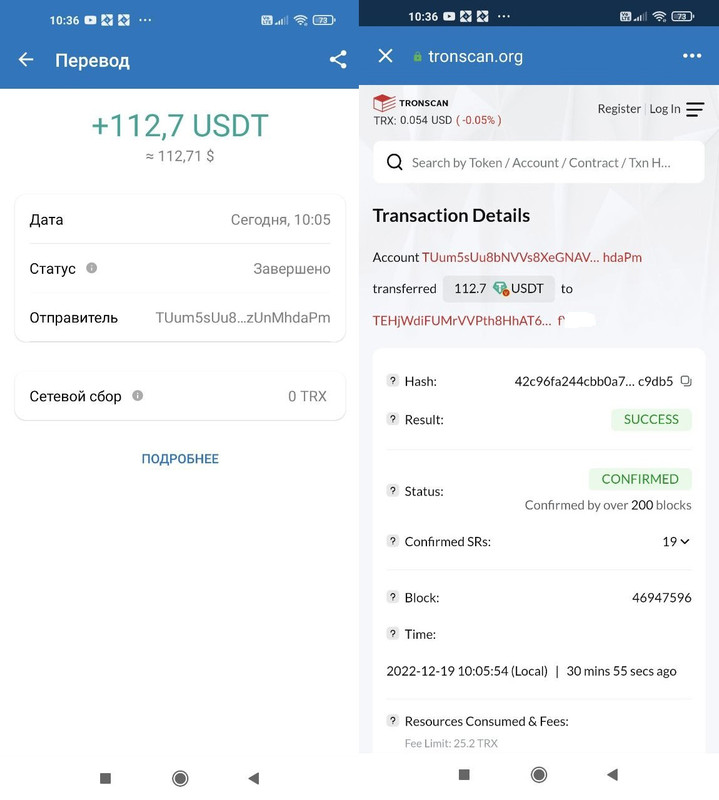Close the tronscan.org browser tab
Image resolution: width=719 pixels, height=800 pixels.
click(386, 56)
